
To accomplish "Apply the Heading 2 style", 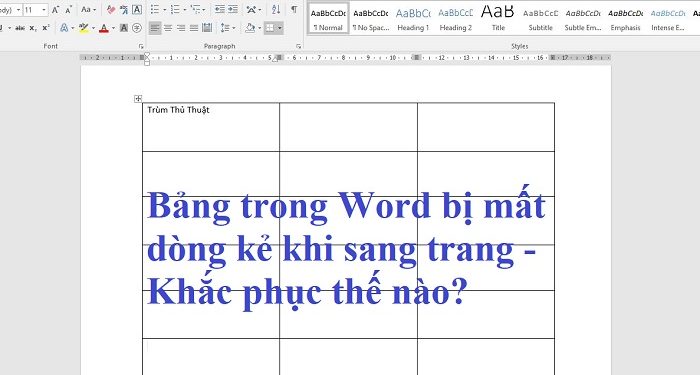I will [455, 18].
